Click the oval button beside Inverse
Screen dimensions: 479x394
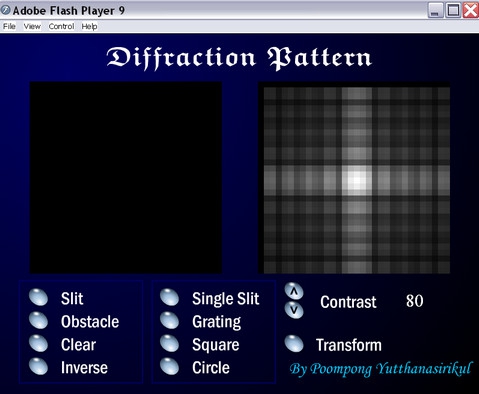pos(38,366)
